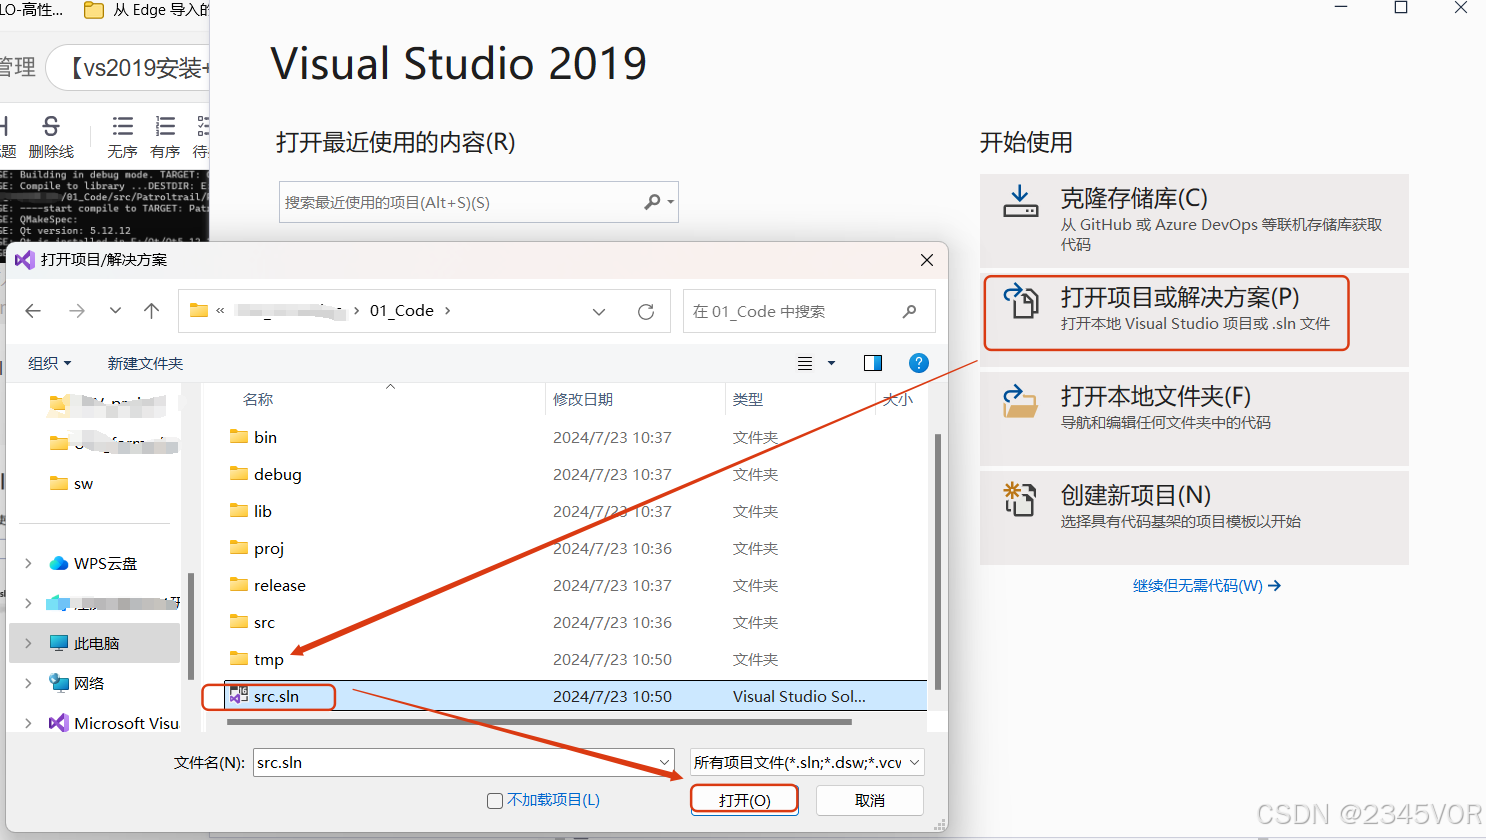This screenshot has width=1486, height=840.
Task: Click the Microsoft Visual Studio tree icon
Action: (x=59, y=723)
